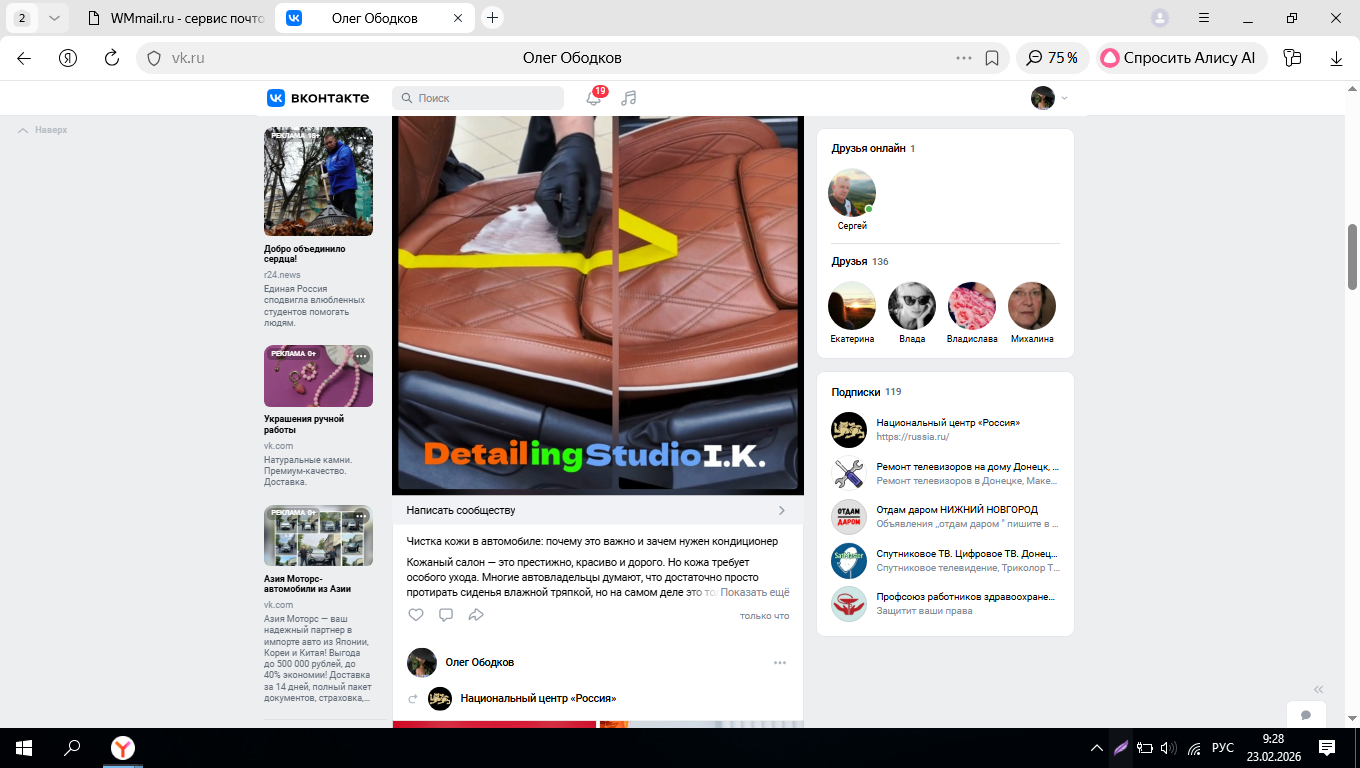Expand post text with Показать ещё
The width and height of the screenshot is (1360, 768).
[755, 592]
